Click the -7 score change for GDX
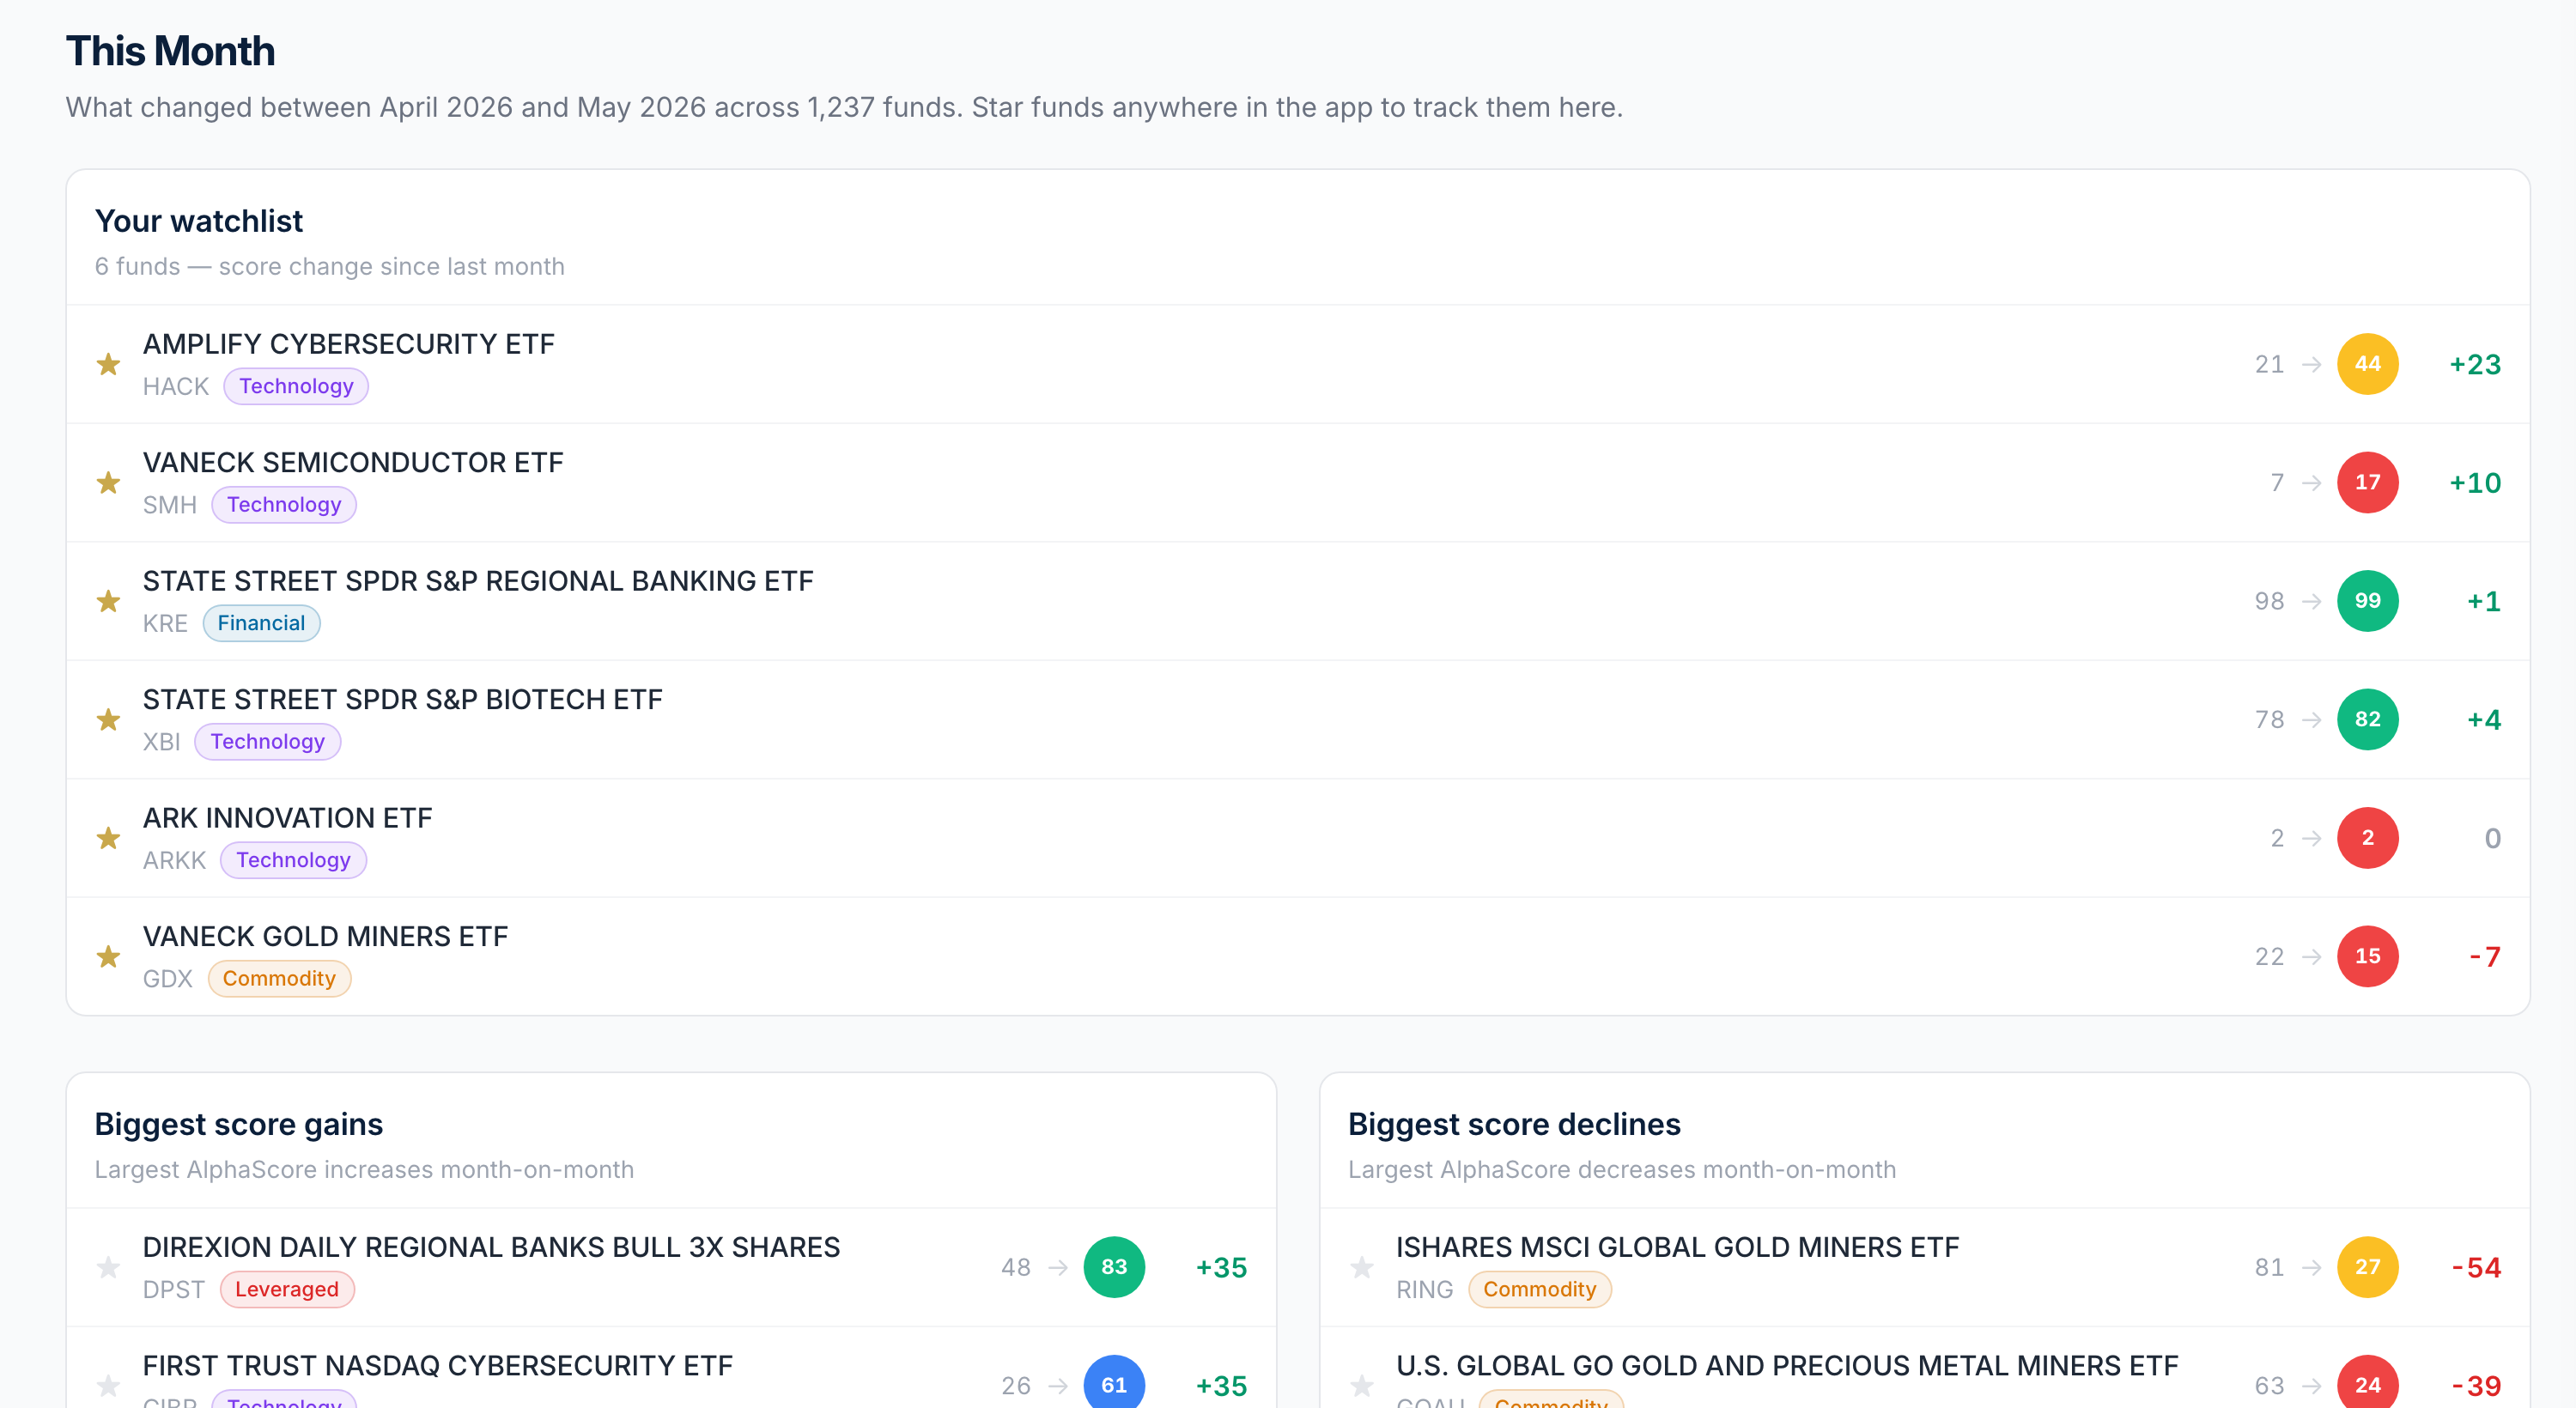This screenshot has height=1408, width=2576. [2485, 958]
